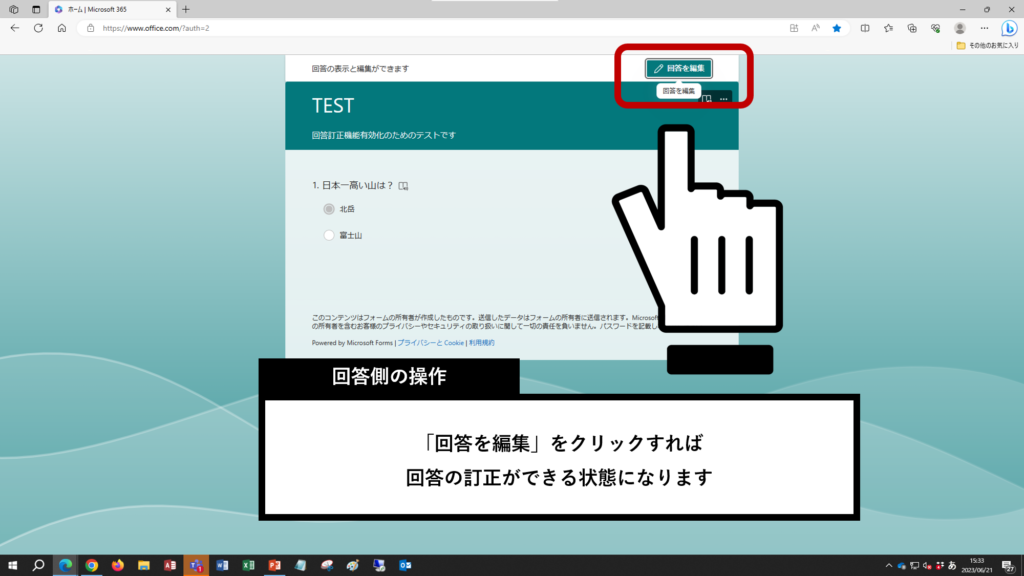Launch Firefox from taskbar
This screenshot has width=1024, height=576.
(x=118, y=566)
